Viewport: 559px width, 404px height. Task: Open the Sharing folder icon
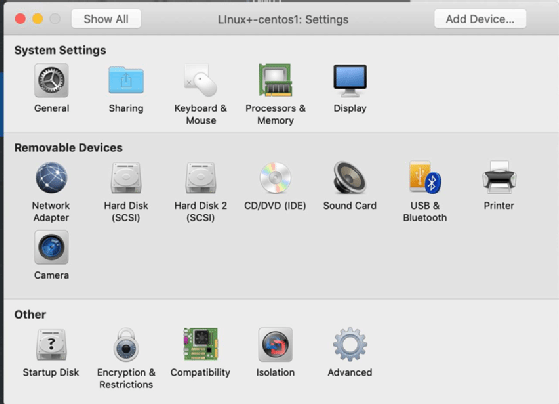pos(126,81)
